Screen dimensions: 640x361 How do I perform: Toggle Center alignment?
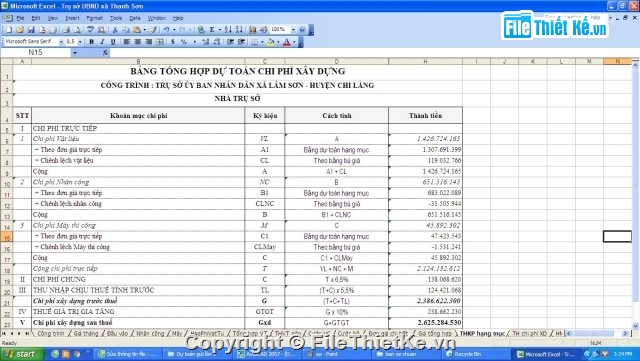coord(138,42)
